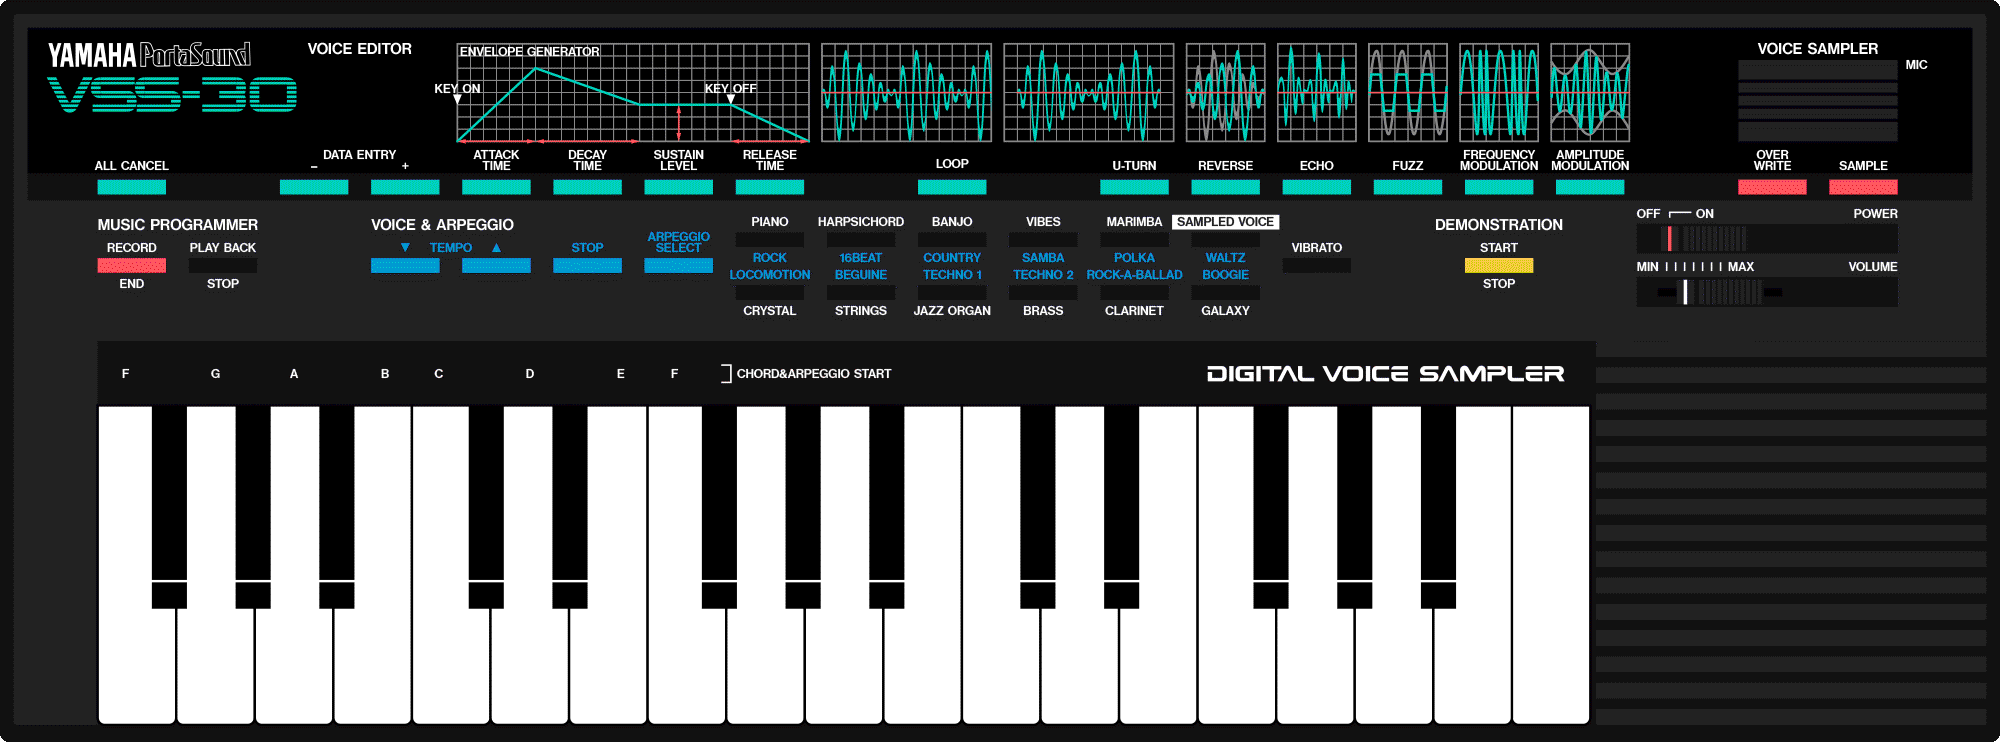The image size is (2000, 742).
Task: Select the Loop waveform display
Action: [x=907, y=93]
